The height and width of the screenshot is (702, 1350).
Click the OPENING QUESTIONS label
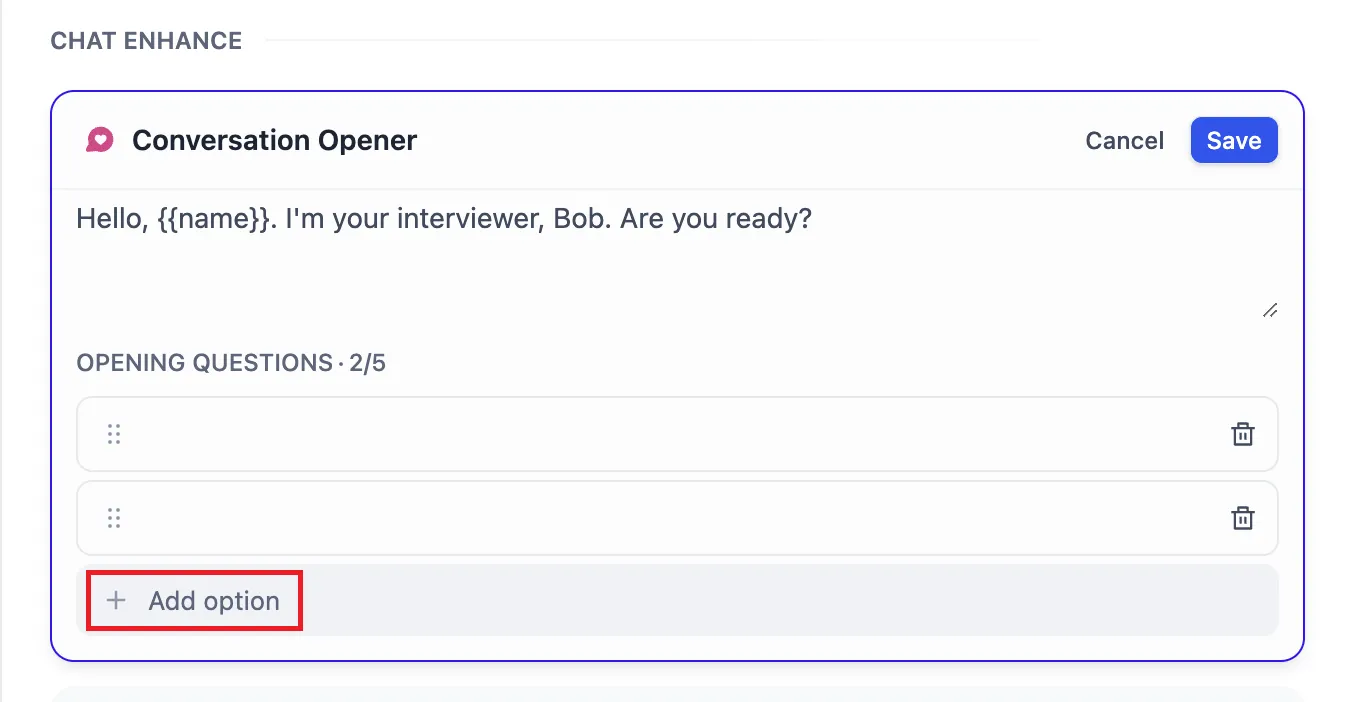[x=203, y=363]
